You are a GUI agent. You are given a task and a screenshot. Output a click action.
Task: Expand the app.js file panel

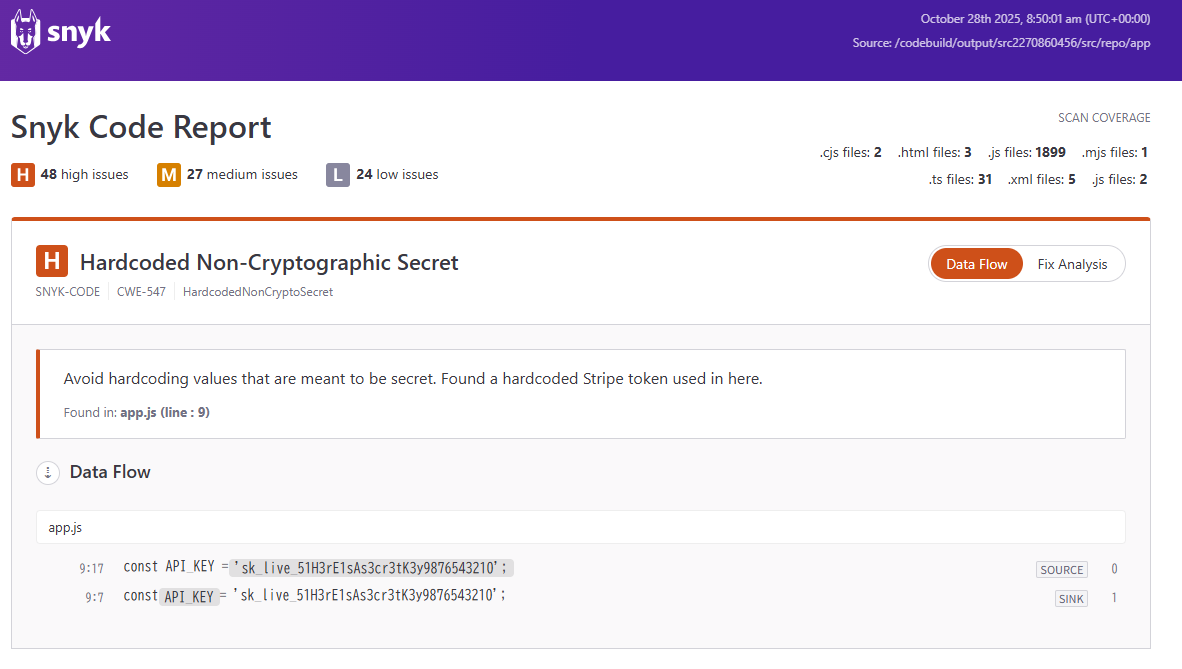64,527
